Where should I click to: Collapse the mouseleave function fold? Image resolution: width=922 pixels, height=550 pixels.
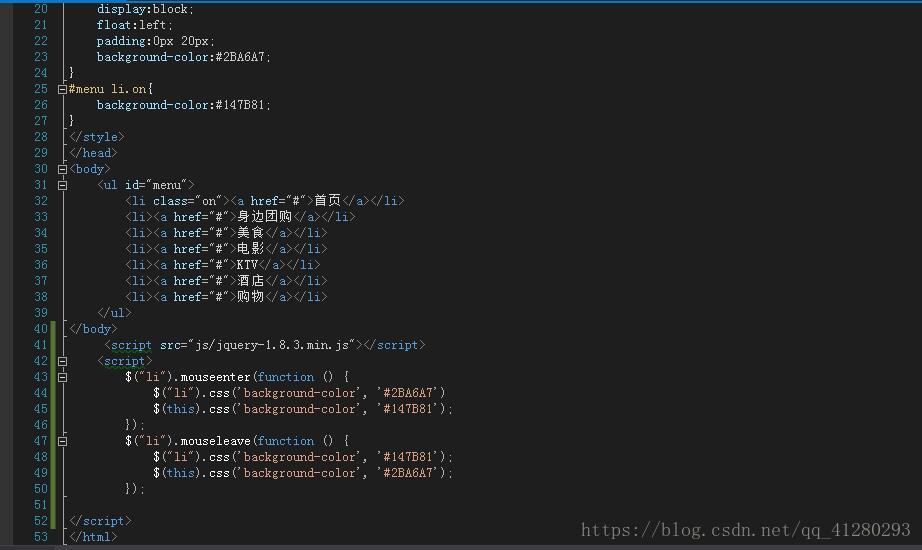(62, 441)
